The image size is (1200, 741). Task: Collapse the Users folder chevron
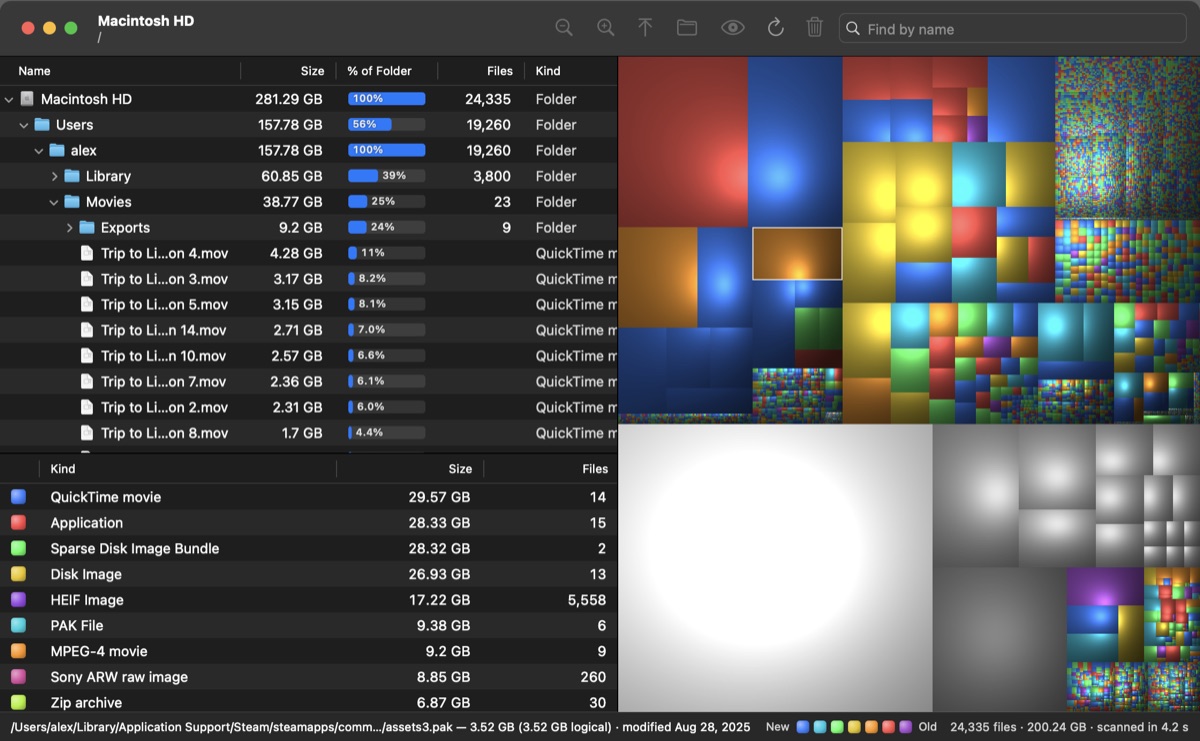24,125
